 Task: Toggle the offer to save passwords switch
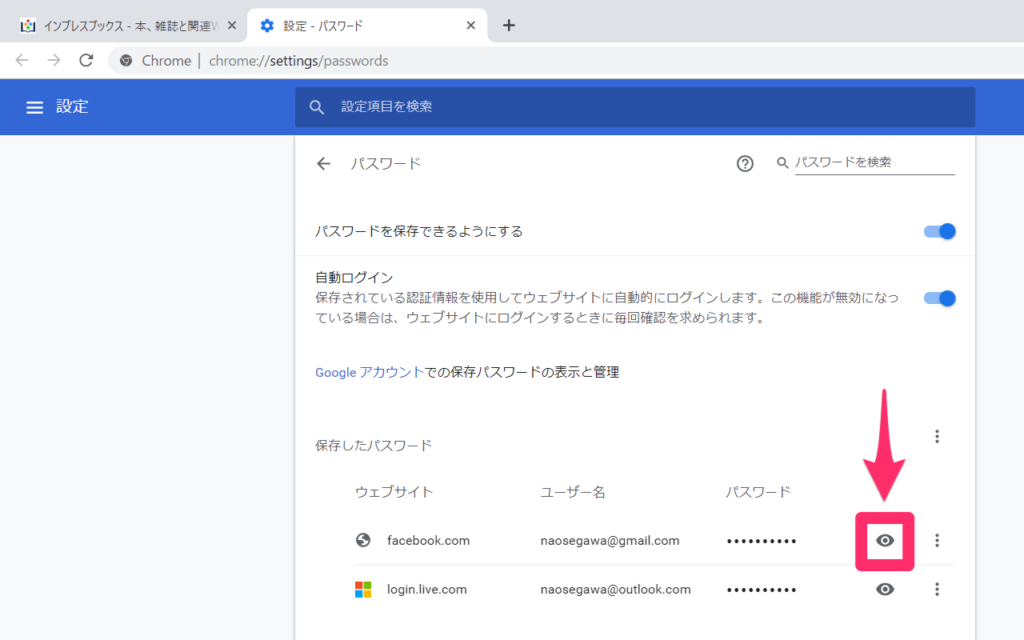(940, 231)
